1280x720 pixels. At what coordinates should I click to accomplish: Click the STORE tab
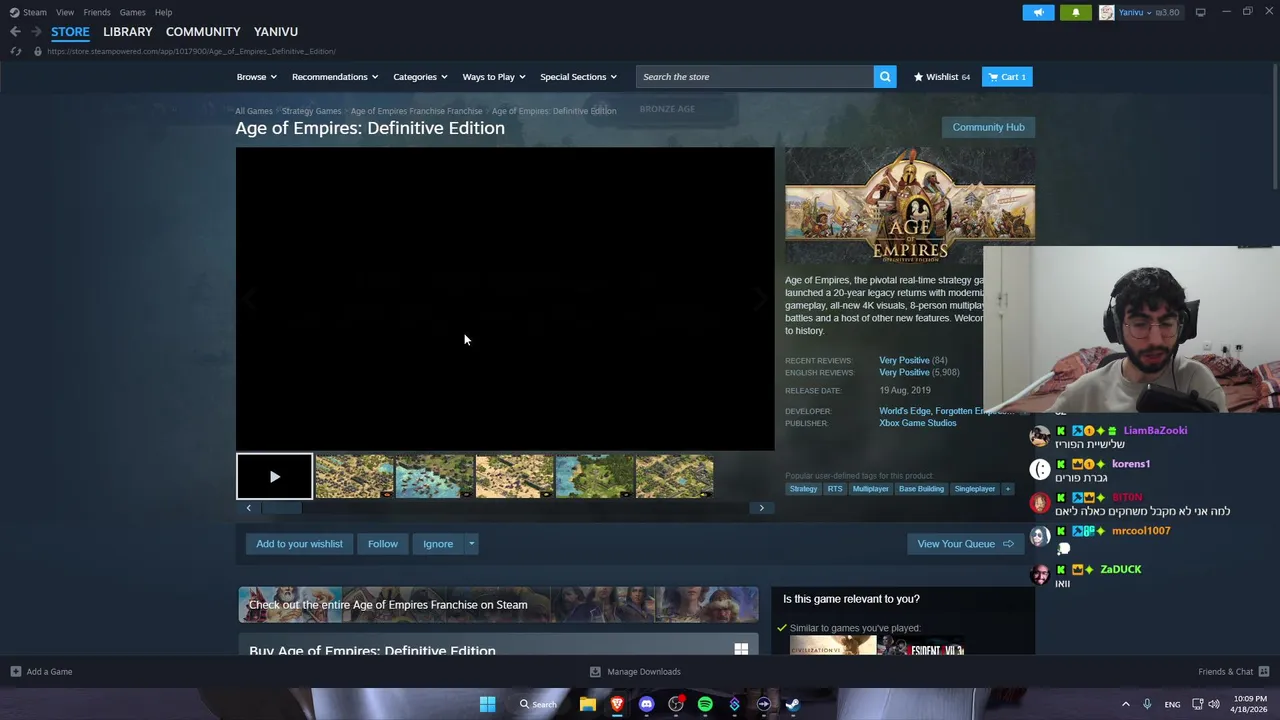click(x=70, y=32)
